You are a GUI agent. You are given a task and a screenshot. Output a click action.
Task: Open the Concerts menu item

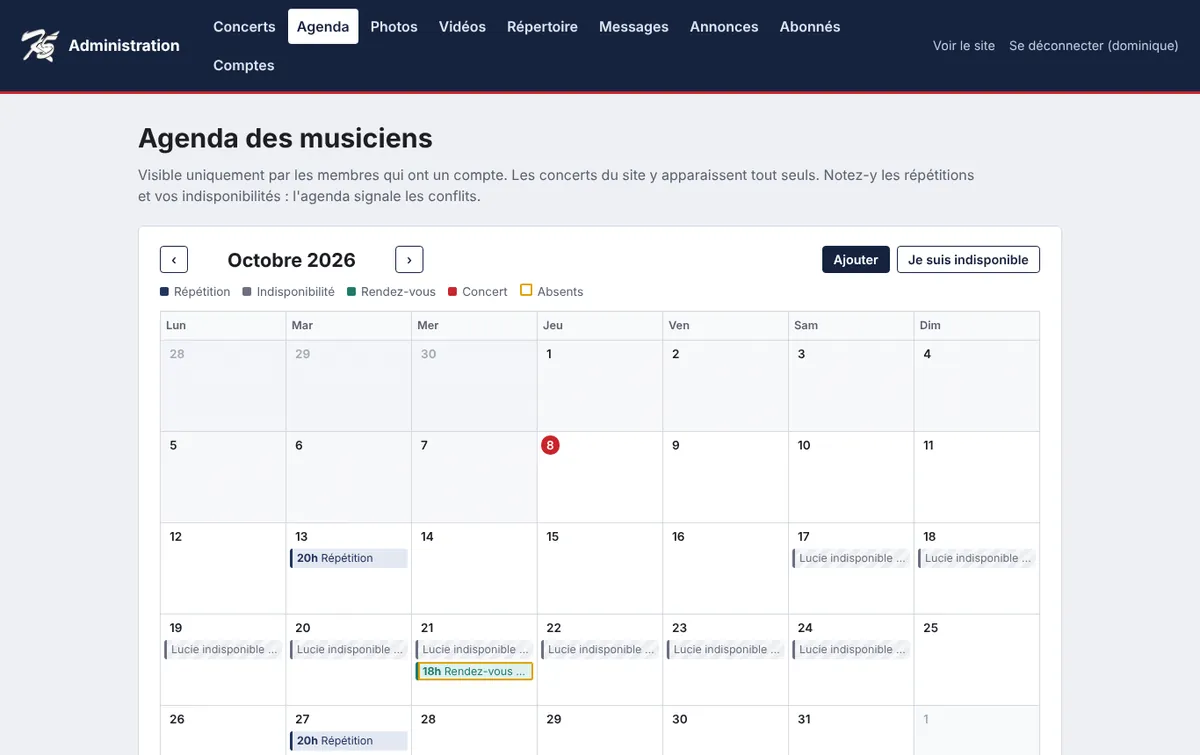click(244, 27)
